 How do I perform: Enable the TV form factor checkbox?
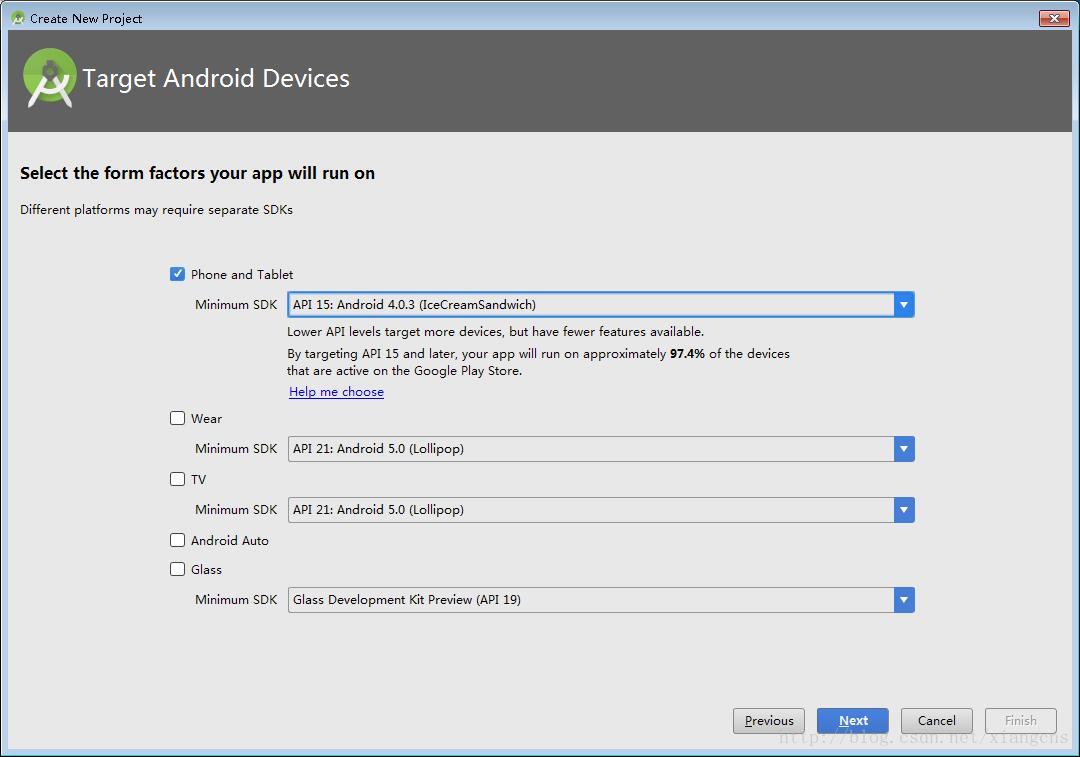177,479
